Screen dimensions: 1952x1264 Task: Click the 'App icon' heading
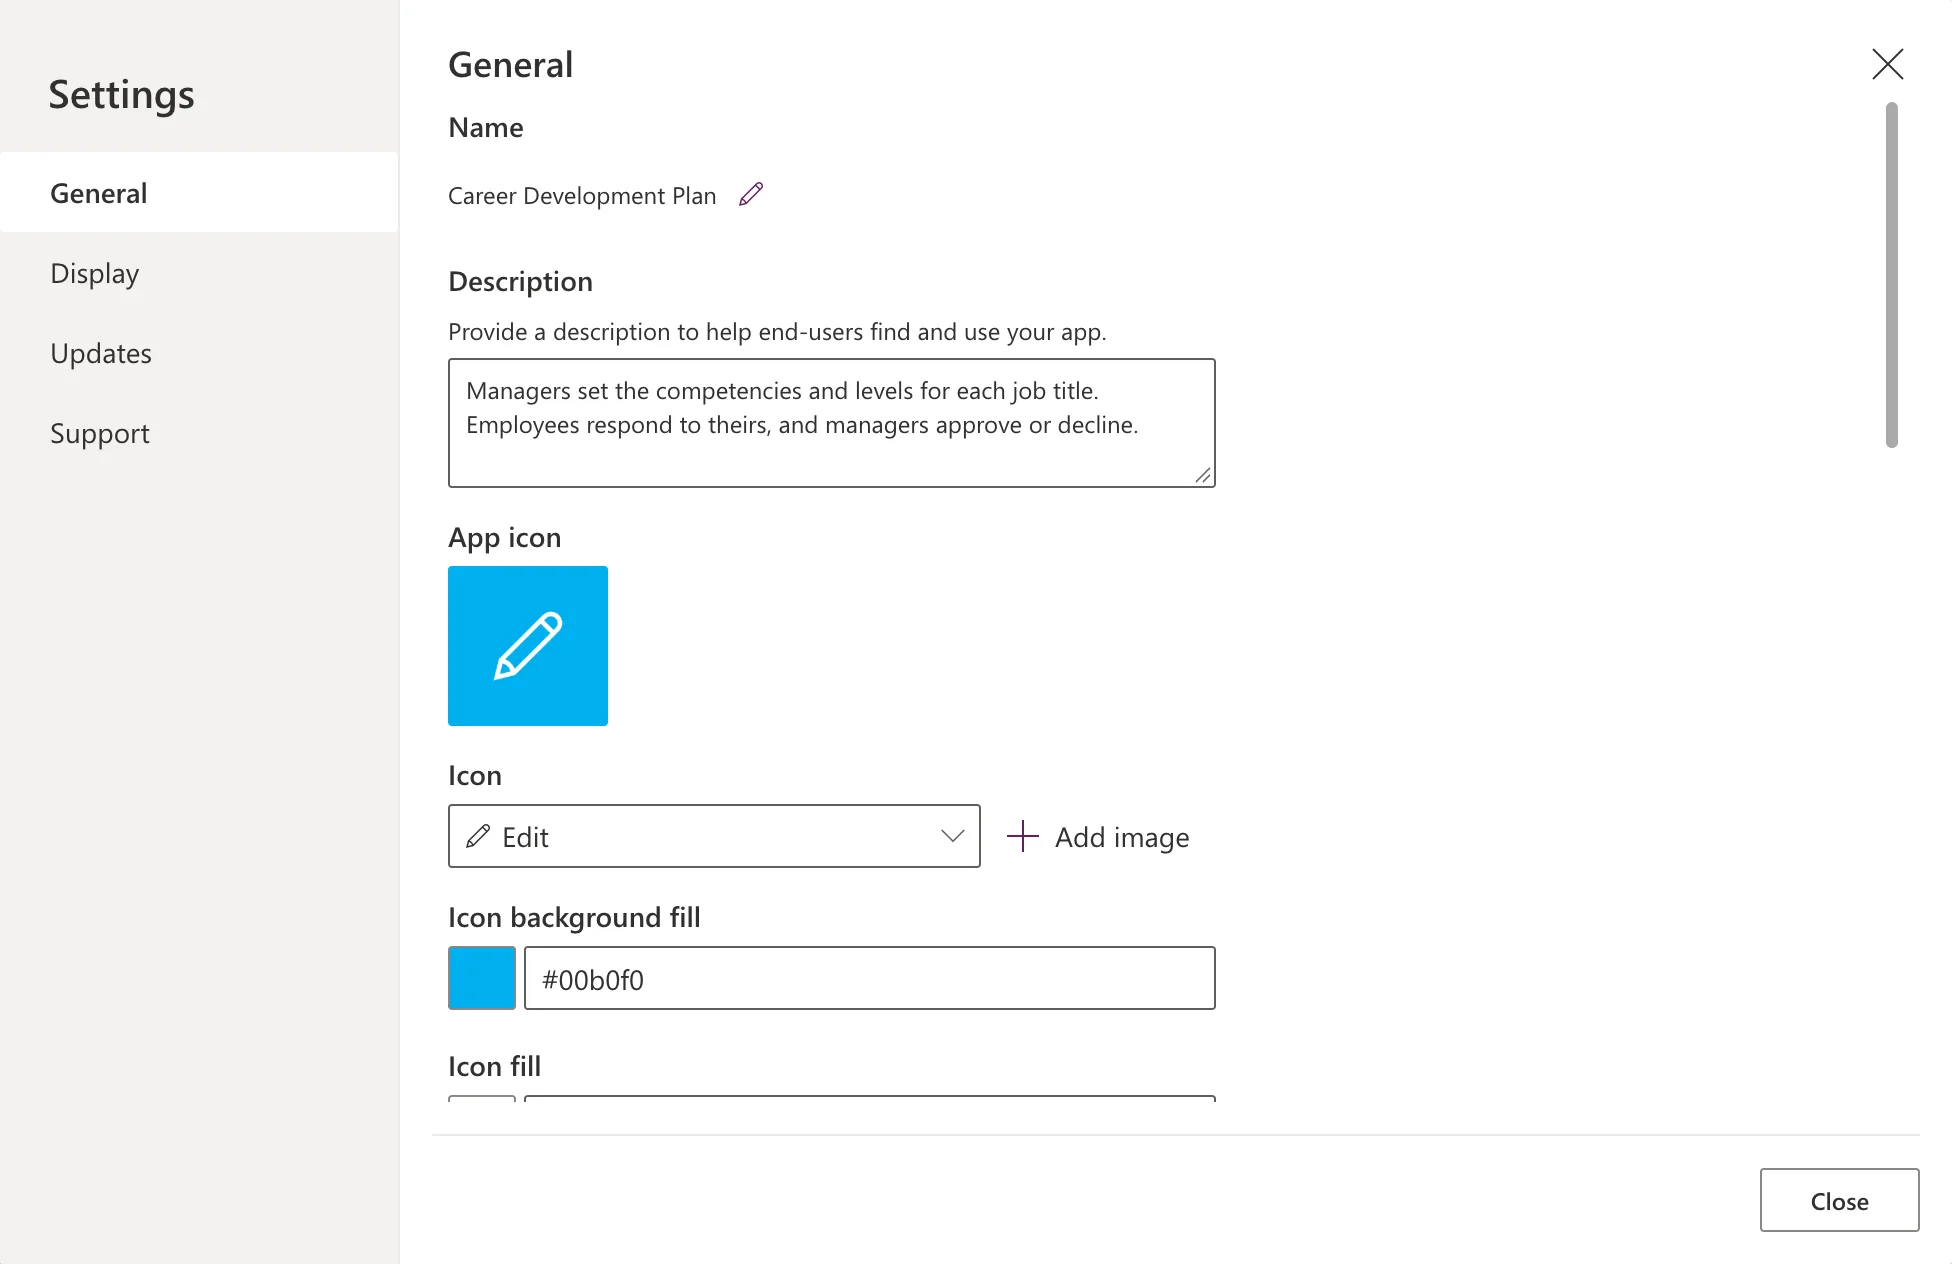point(504,538)
